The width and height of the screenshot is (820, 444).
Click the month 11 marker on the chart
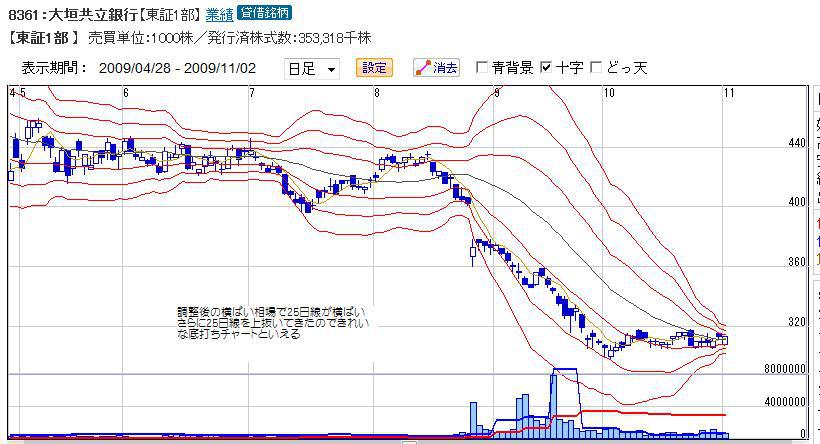tap(729, 93)
